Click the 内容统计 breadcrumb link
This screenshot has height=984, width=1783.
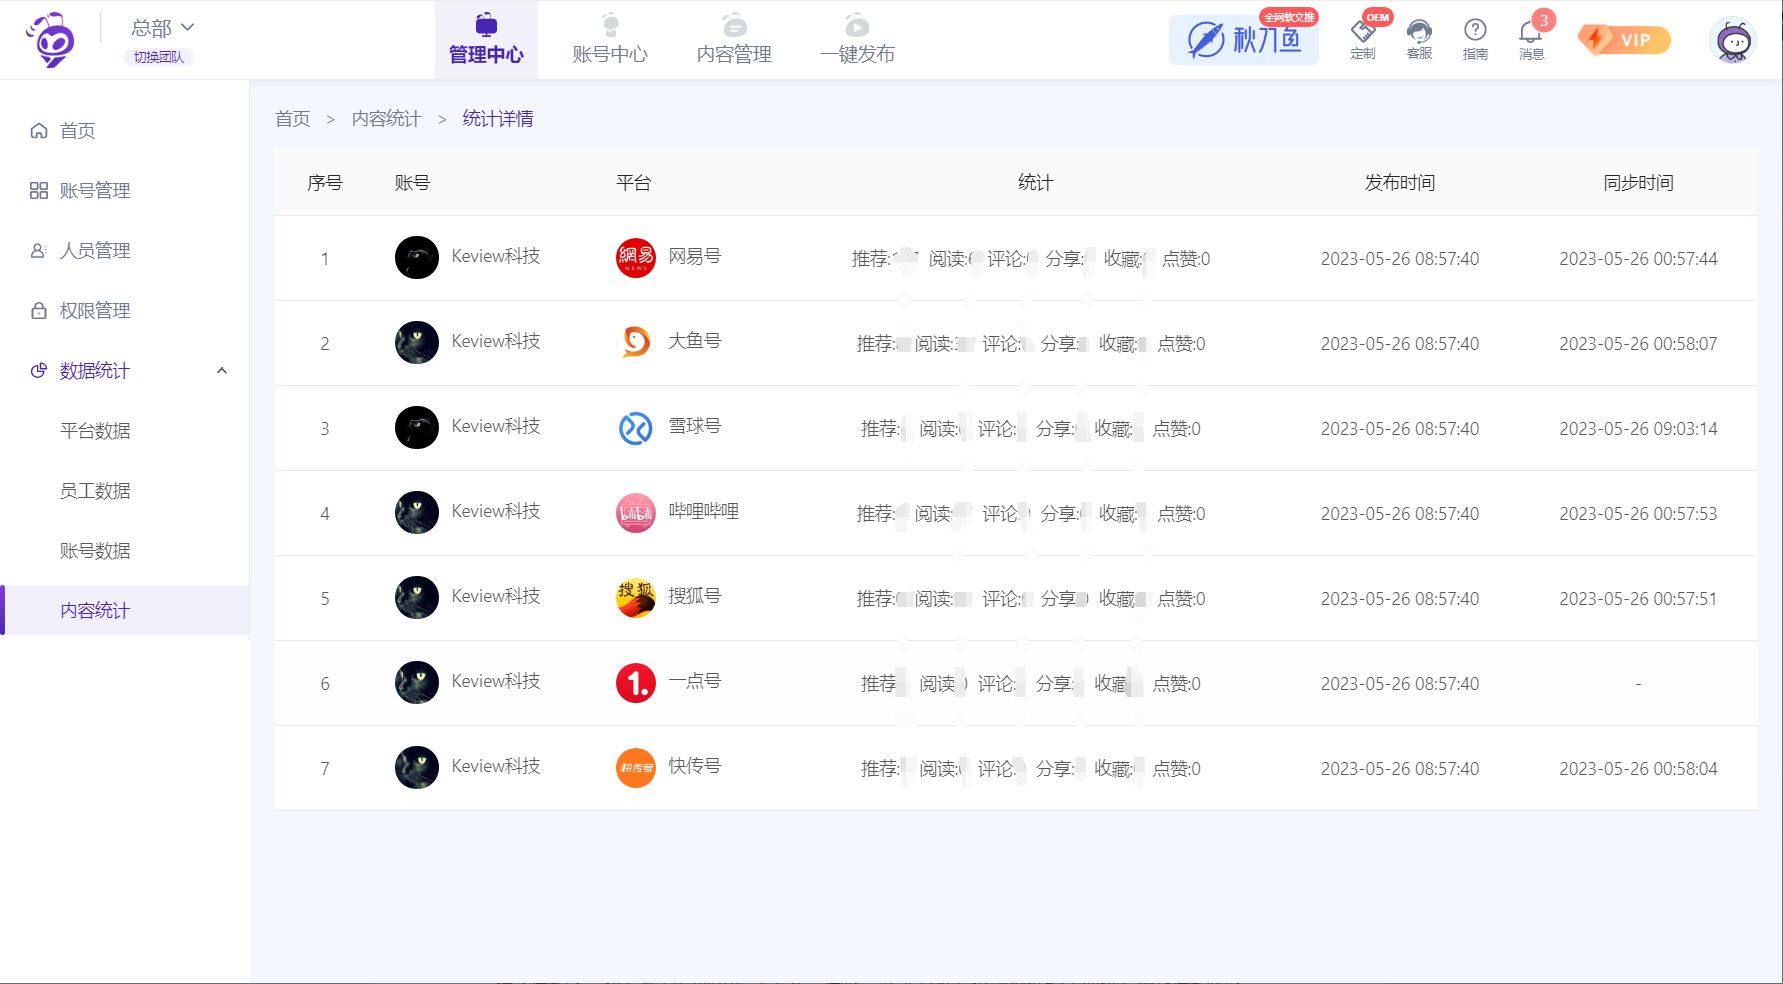pyautogui.click(x=386, y=119)
